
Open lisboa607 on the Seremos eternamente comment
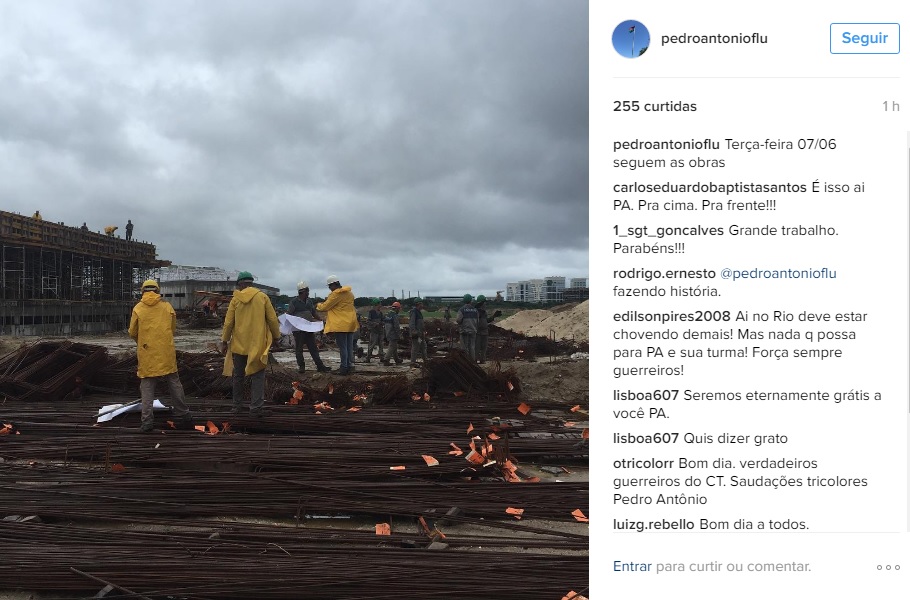click(x=646, y=395)
